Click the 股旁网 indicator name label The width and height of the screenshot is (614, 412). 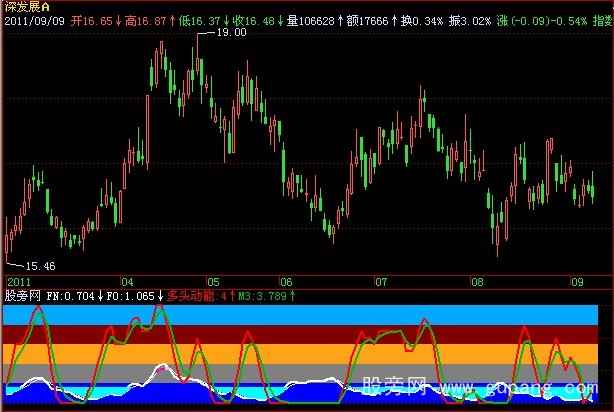(22, 296)
